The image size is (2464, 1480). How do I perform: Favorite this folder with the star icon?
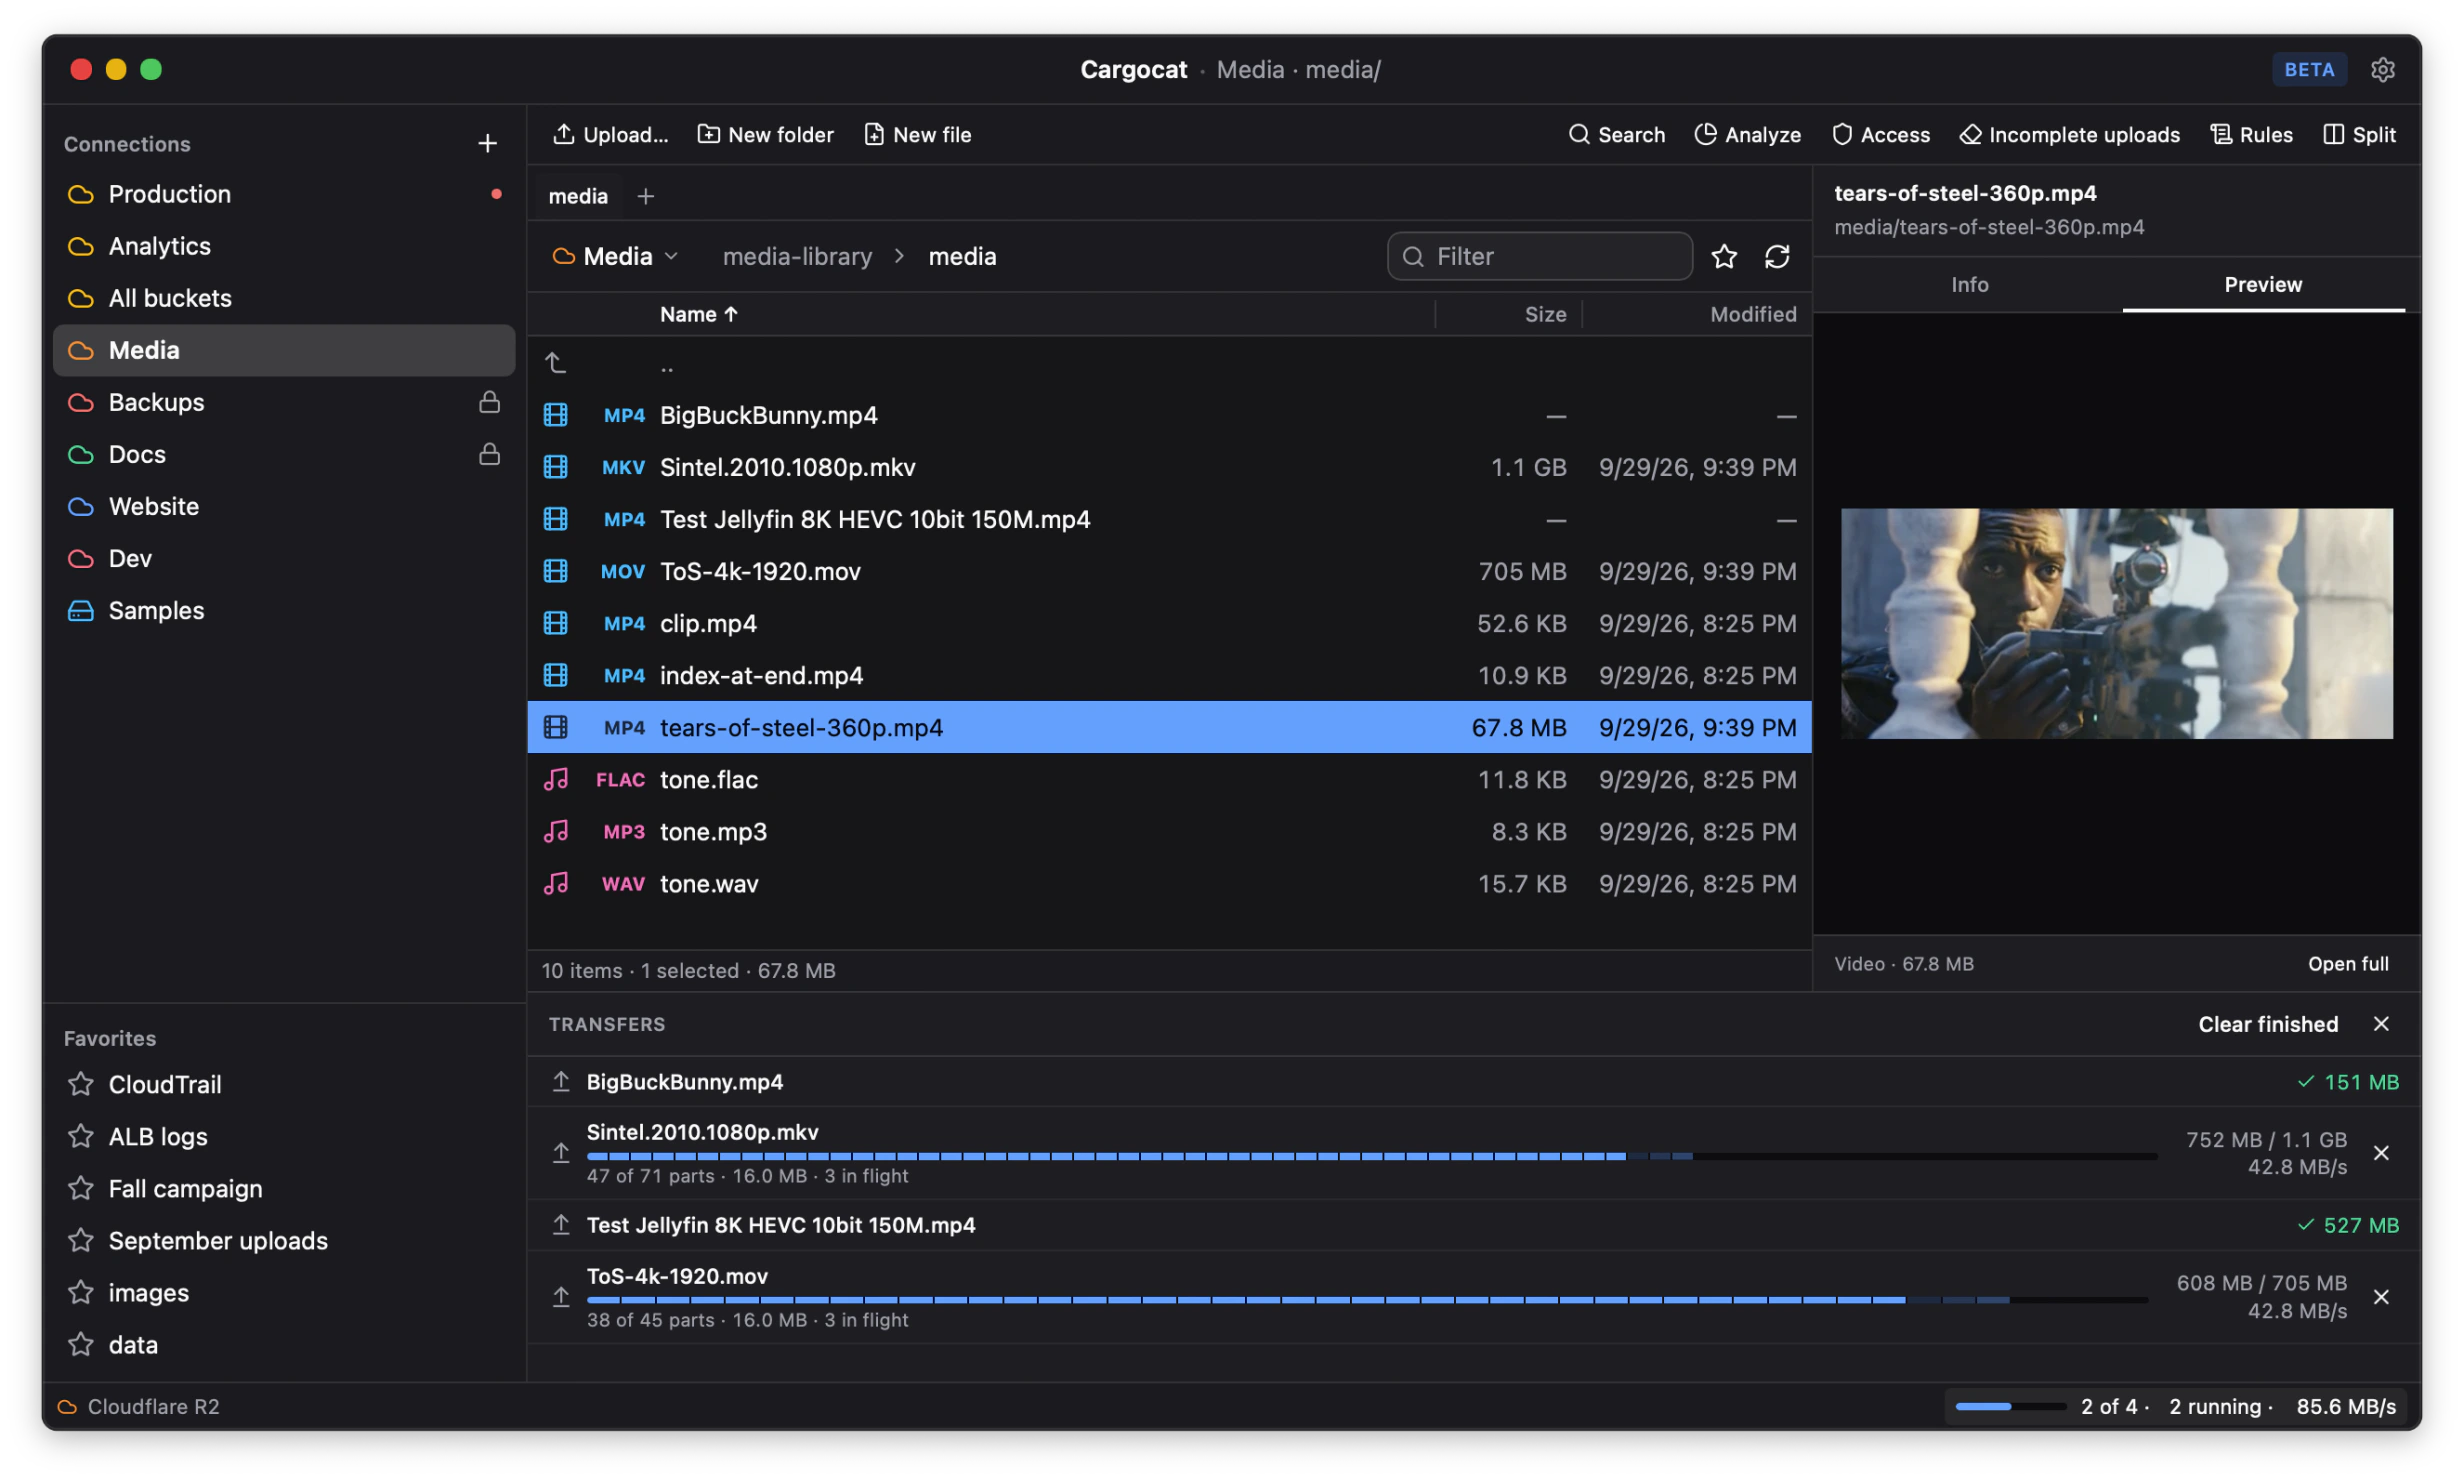point(1723,257)
